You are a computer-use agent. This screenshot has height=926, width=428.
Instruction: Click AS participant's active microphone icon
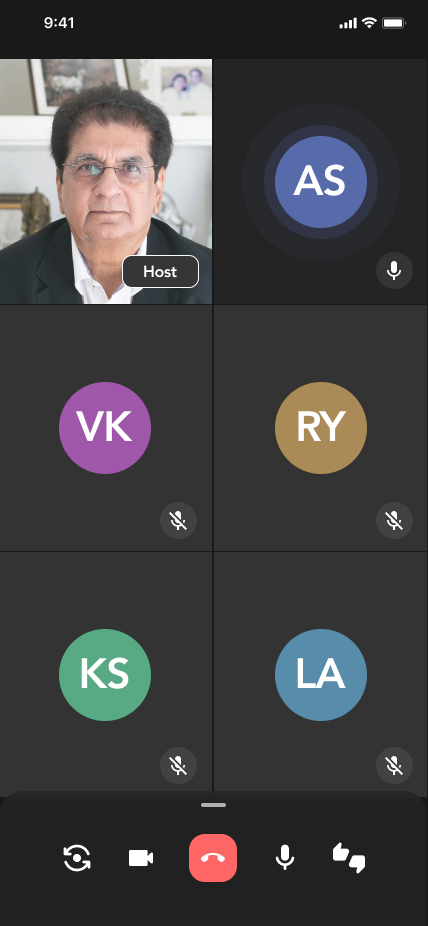coord(394,270)
